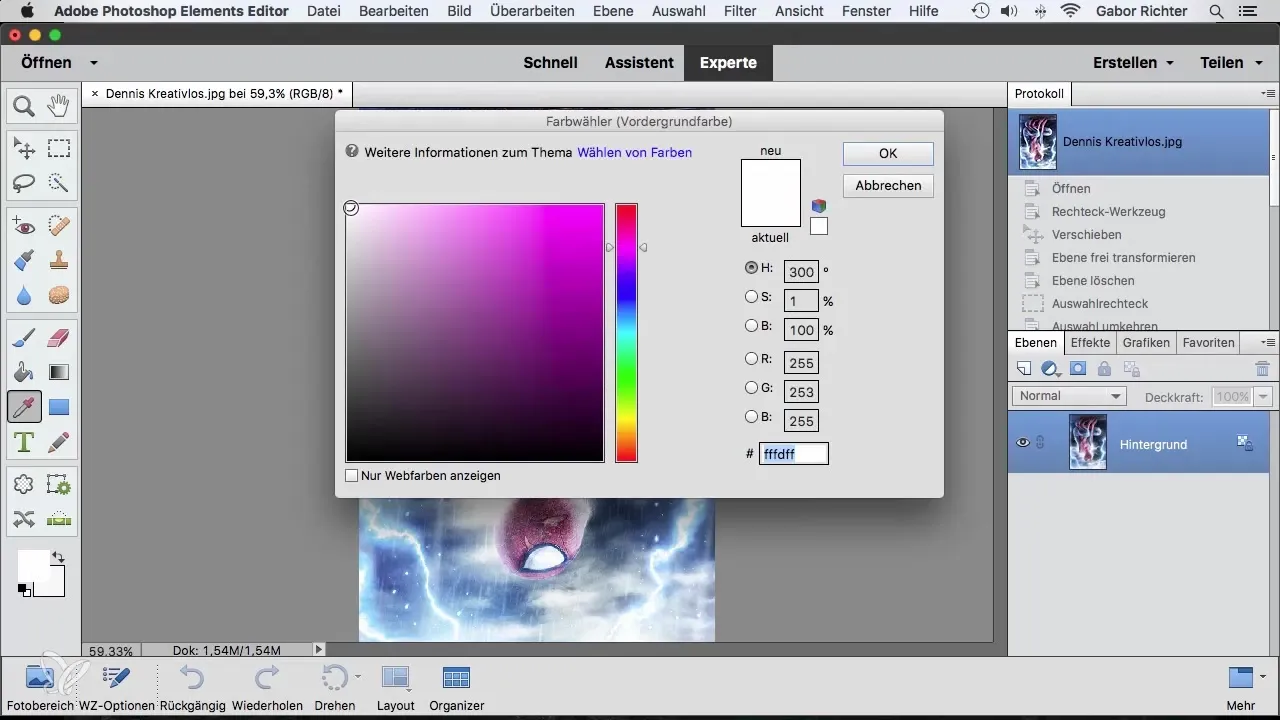Select the S saturation radio button
1280x720 pixels.
coord(751,296)
